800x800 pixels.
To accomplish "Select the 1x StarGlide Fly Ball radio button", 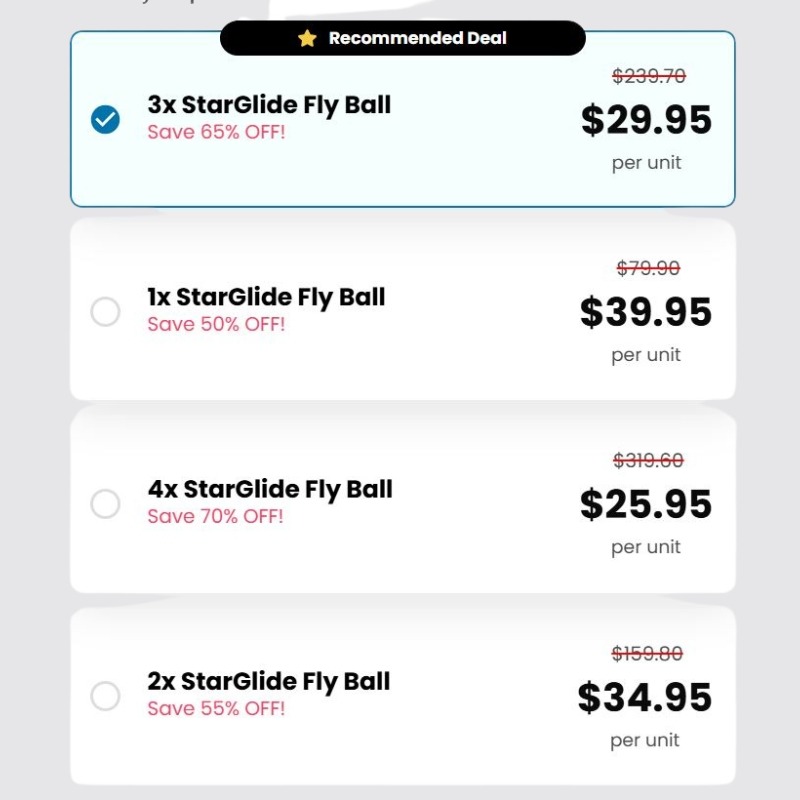I will click(105, 311).
